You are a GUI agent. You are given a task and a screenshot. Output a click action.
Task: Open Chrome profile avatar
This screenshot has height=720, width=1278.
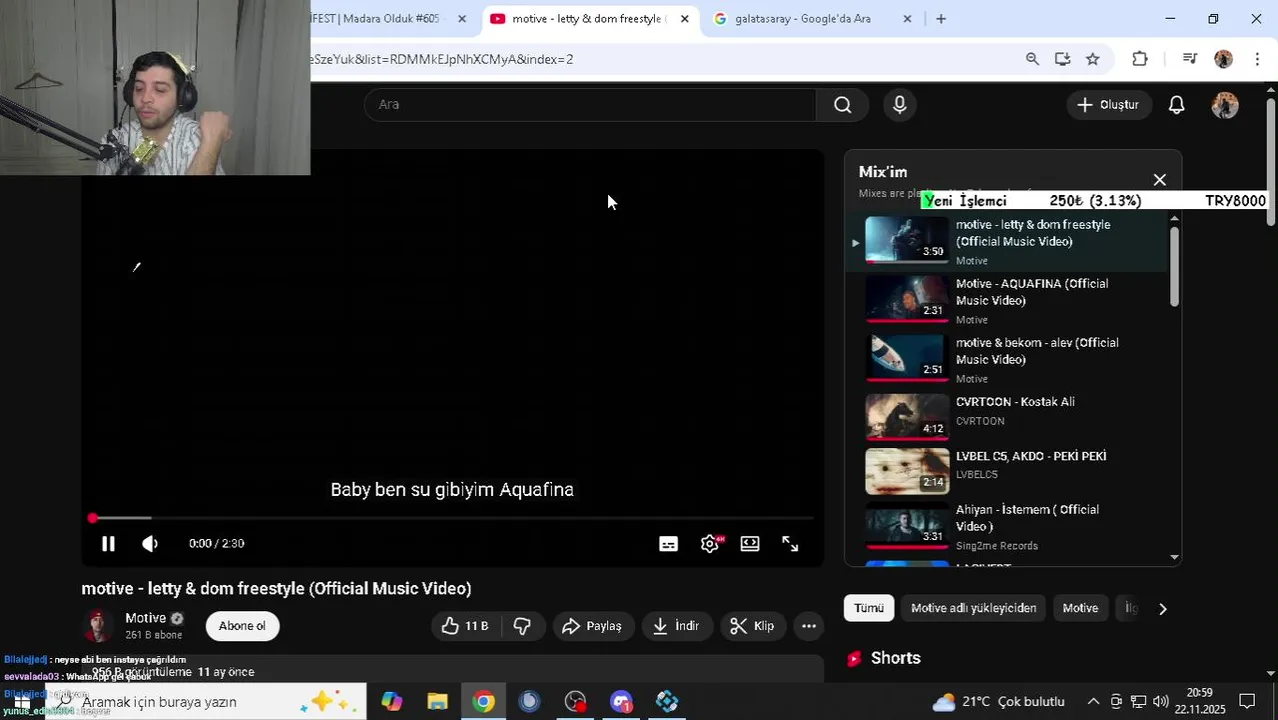tap(1223, 59)
